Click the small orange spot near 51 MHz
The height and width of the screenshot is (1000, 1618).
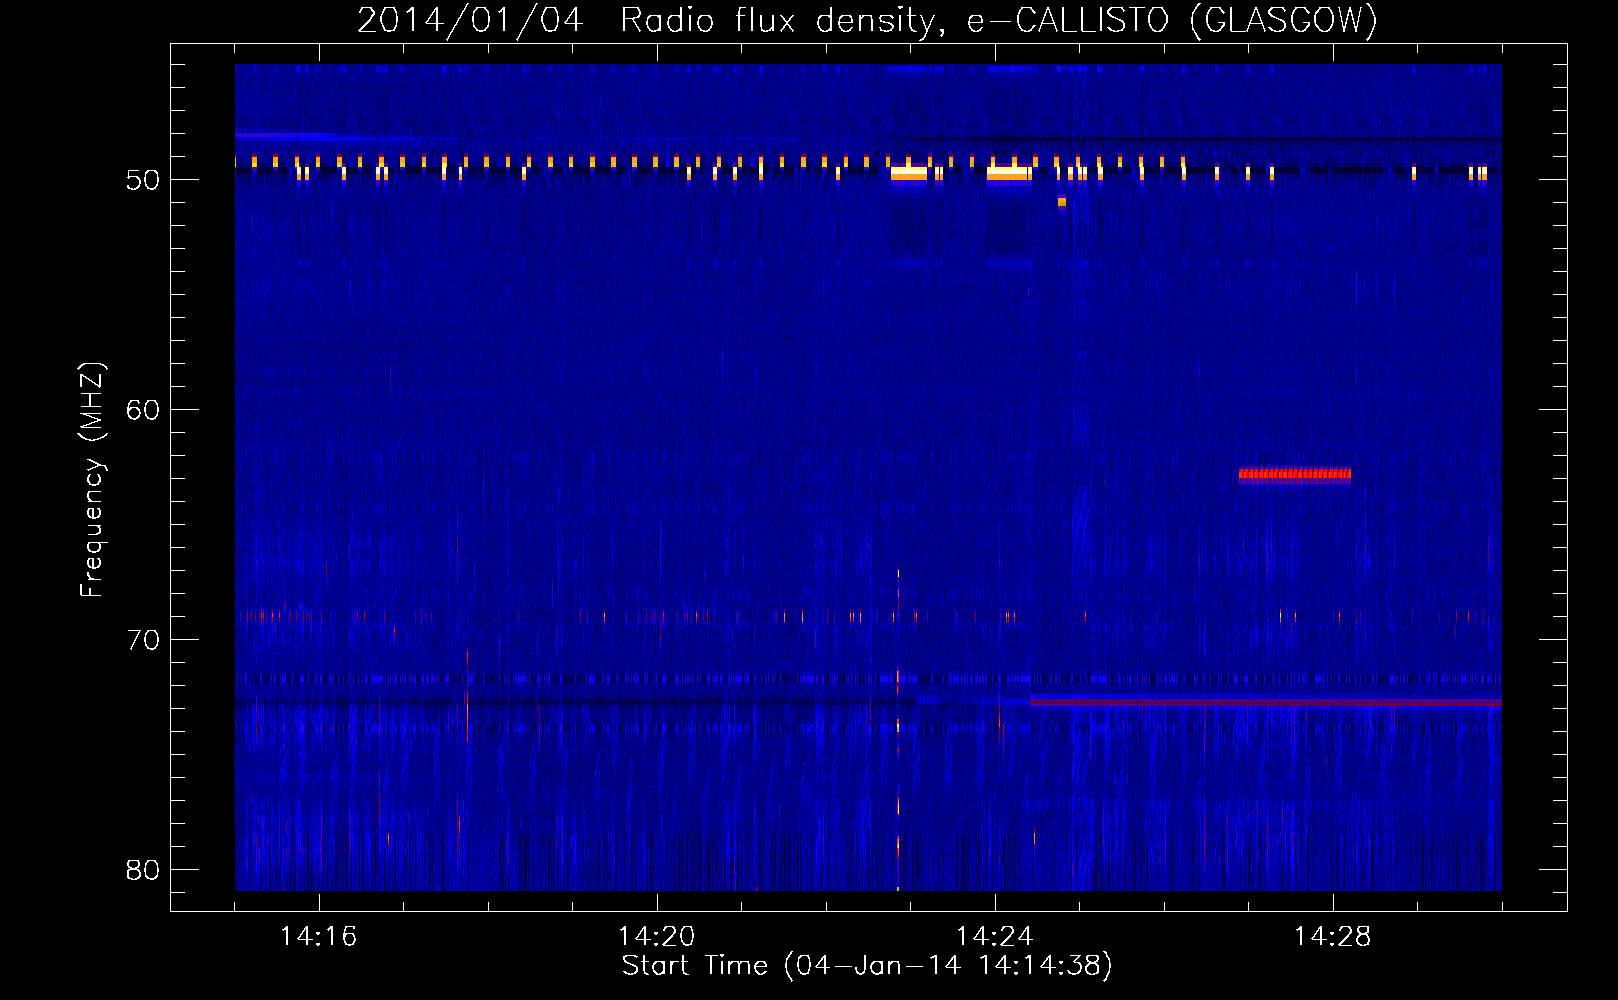click(1062, 202)
